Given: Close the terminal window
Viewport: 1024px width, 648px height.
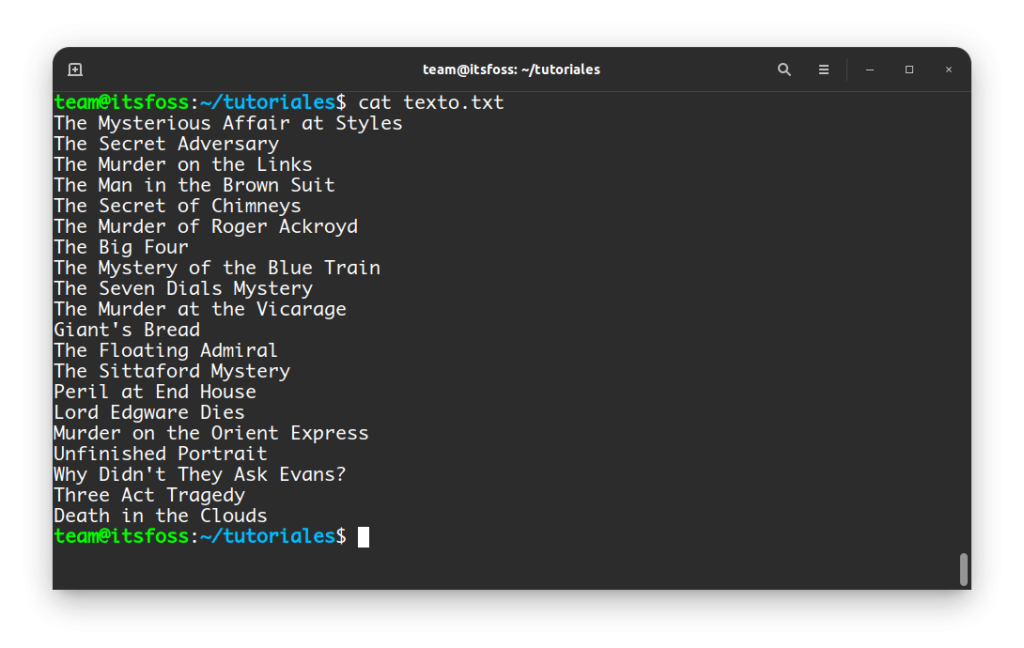Looking at the screenshot, I should (x=948, y=69).
